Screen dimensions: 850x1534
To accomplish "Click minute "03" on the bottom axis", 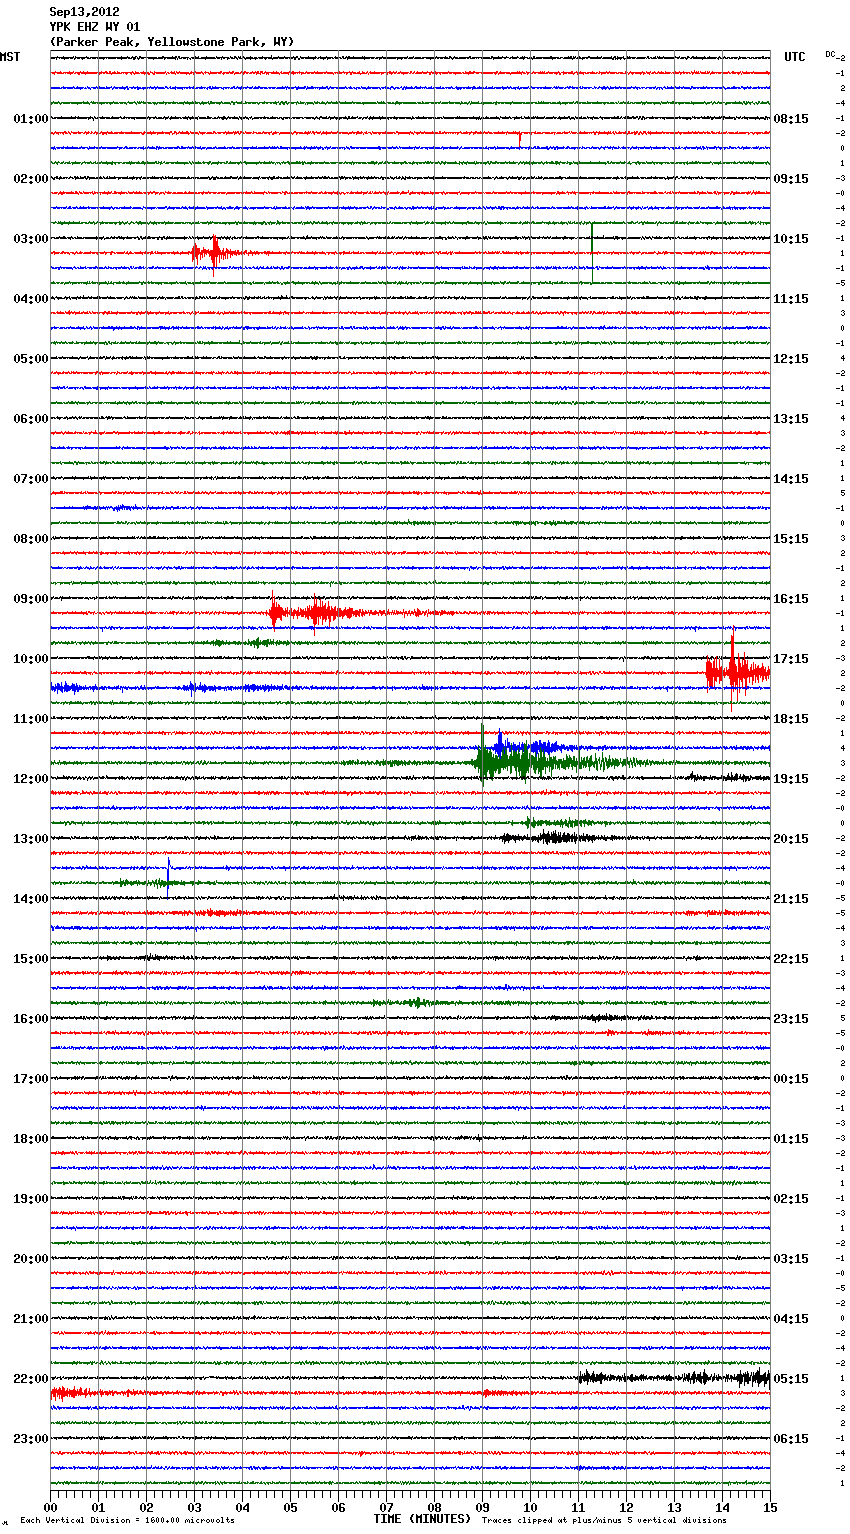I will pyautogui.click(x=194, y=1507).
